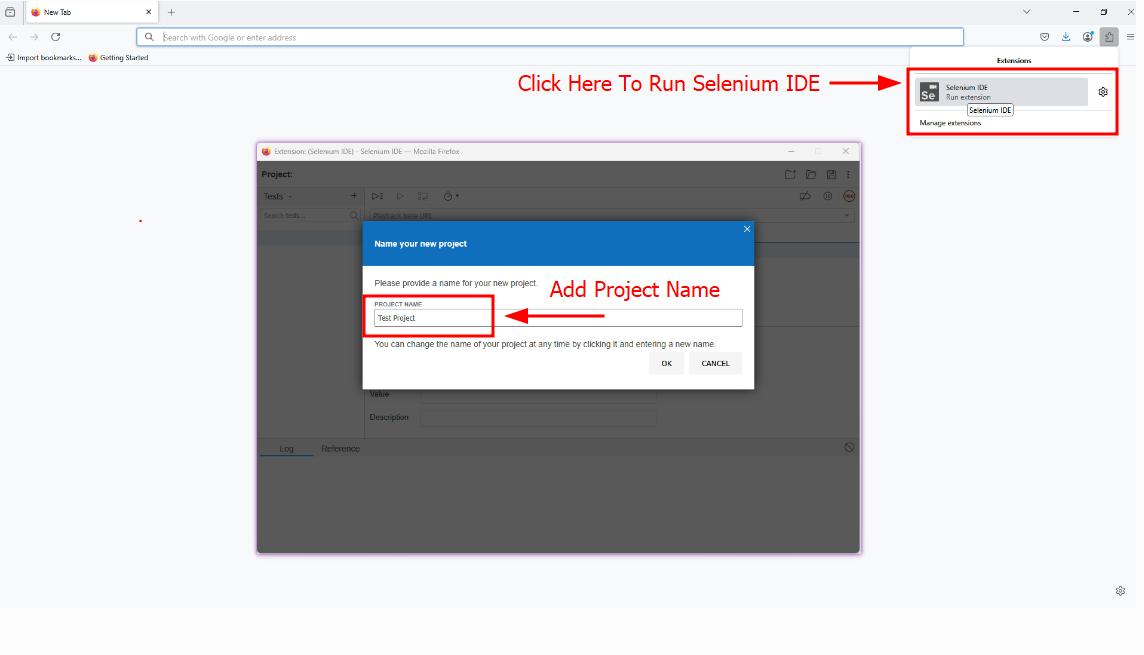The height and width of the screenshot is (655, 1144).
Task: Expand the Tests view dropdown
Action: click(278, 196)
